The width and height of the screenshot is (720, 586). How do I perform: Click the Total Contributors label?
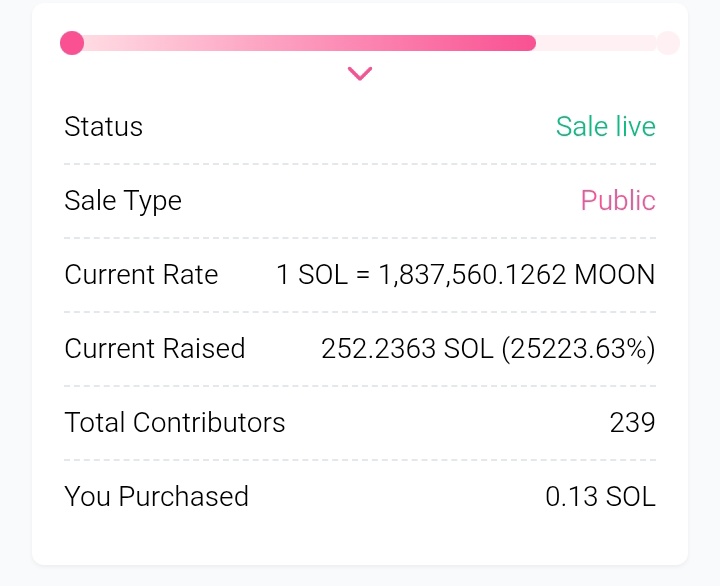pyautogui.click(x=175, y=423)
